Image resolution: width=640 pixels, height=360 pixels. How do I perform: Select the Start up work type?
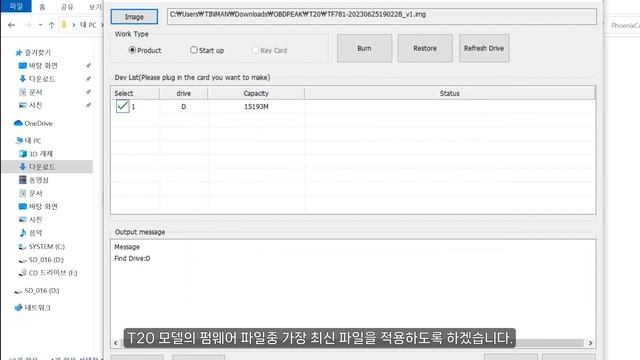[x=207, y=50]
